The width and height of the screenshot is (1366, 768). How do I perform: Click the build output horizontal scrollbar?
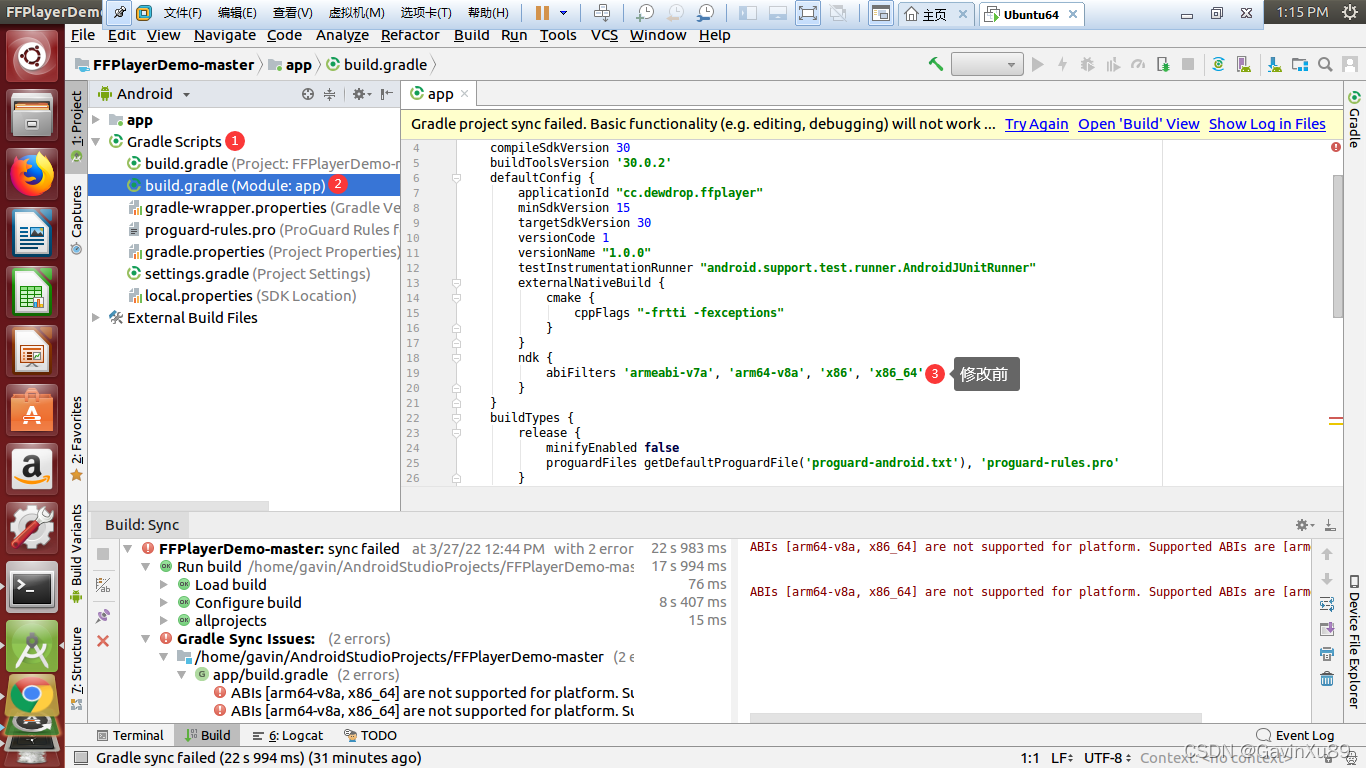tap(975, 718)
